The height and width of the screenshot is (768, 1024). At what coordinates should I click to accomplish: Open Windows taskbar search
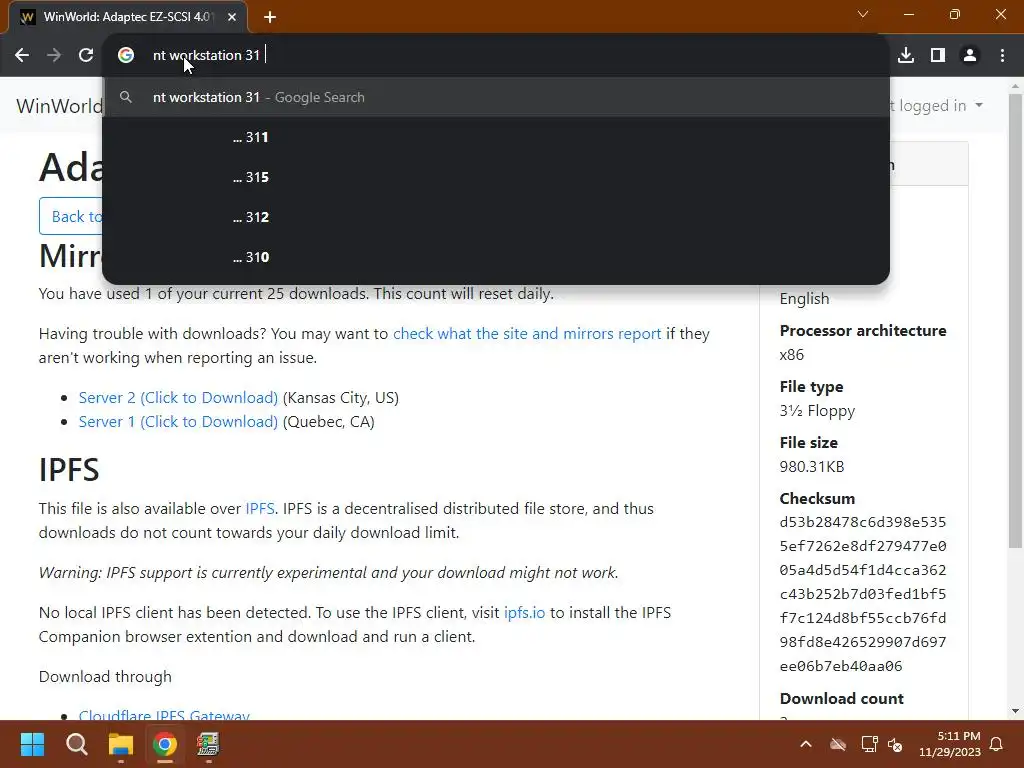tap(76, 744)
